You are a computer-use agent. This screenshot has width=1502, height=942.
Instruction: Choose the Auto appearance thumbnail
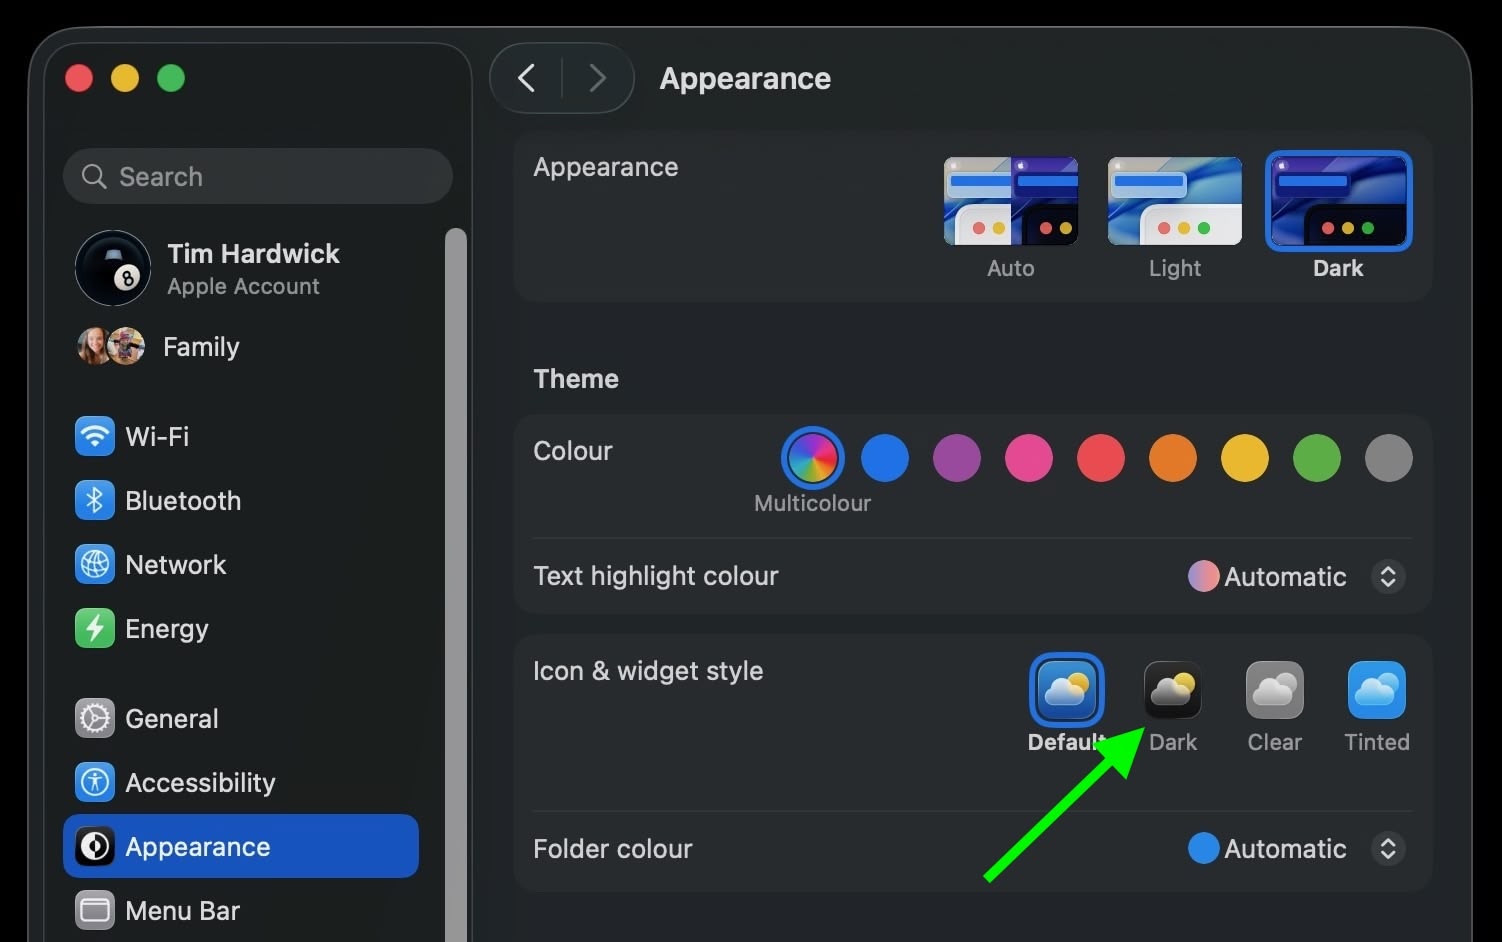(1011, 201)
